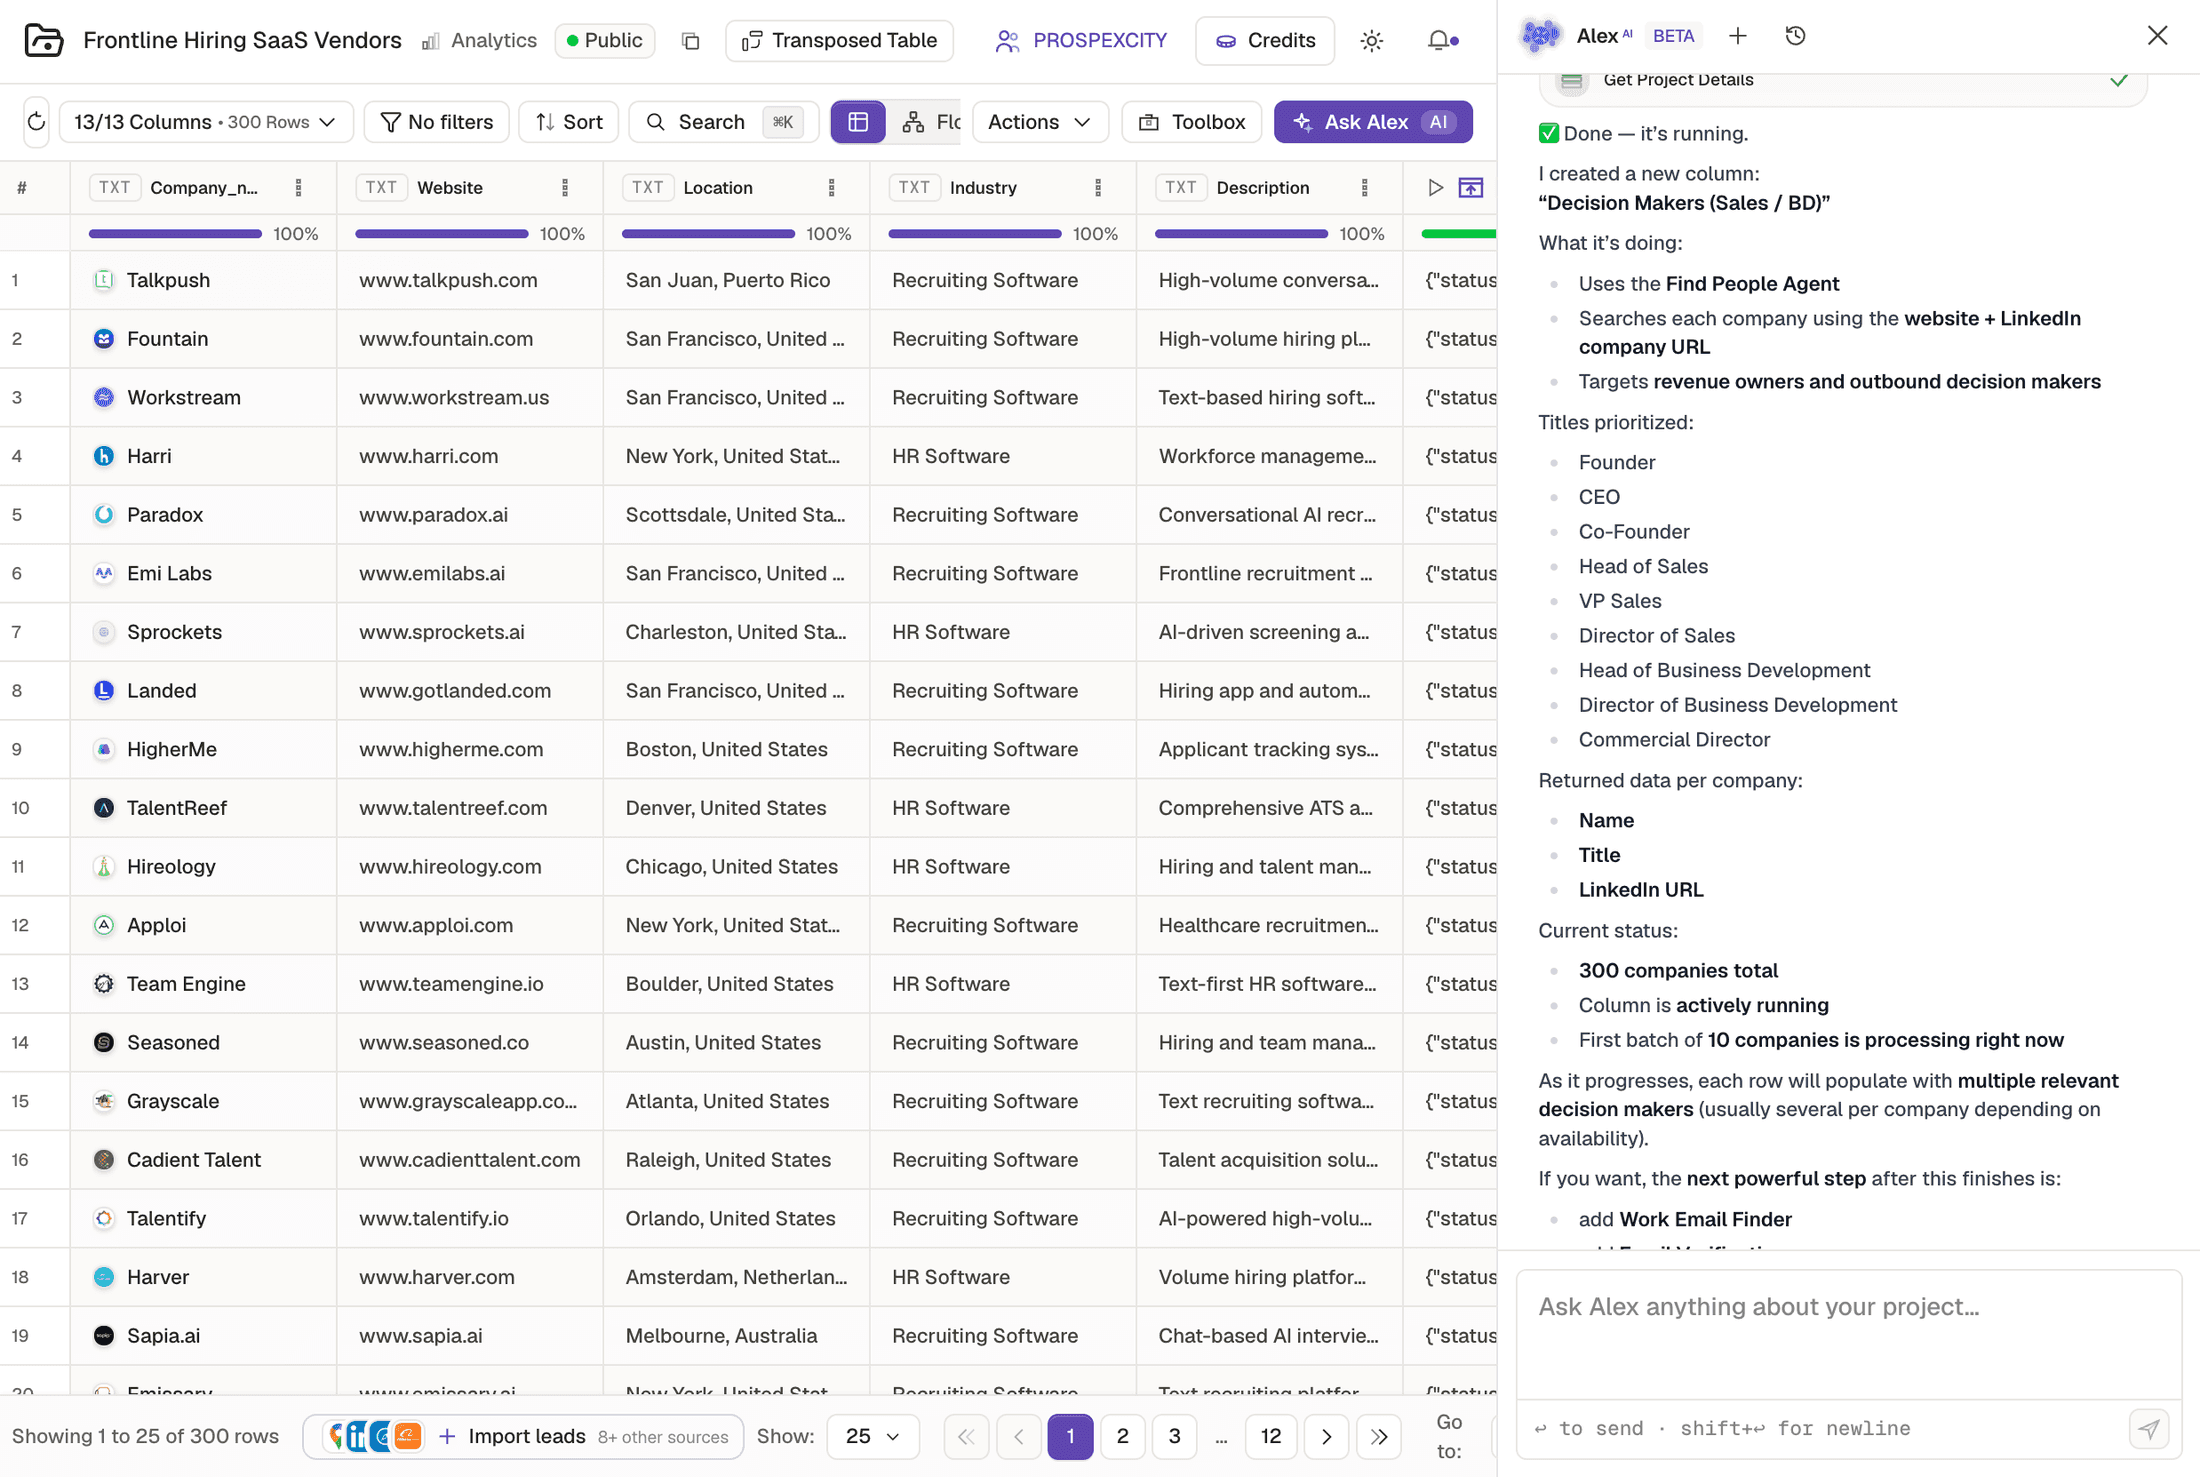Go to page 3

pyautogui.click(x=1174, y=1437)
